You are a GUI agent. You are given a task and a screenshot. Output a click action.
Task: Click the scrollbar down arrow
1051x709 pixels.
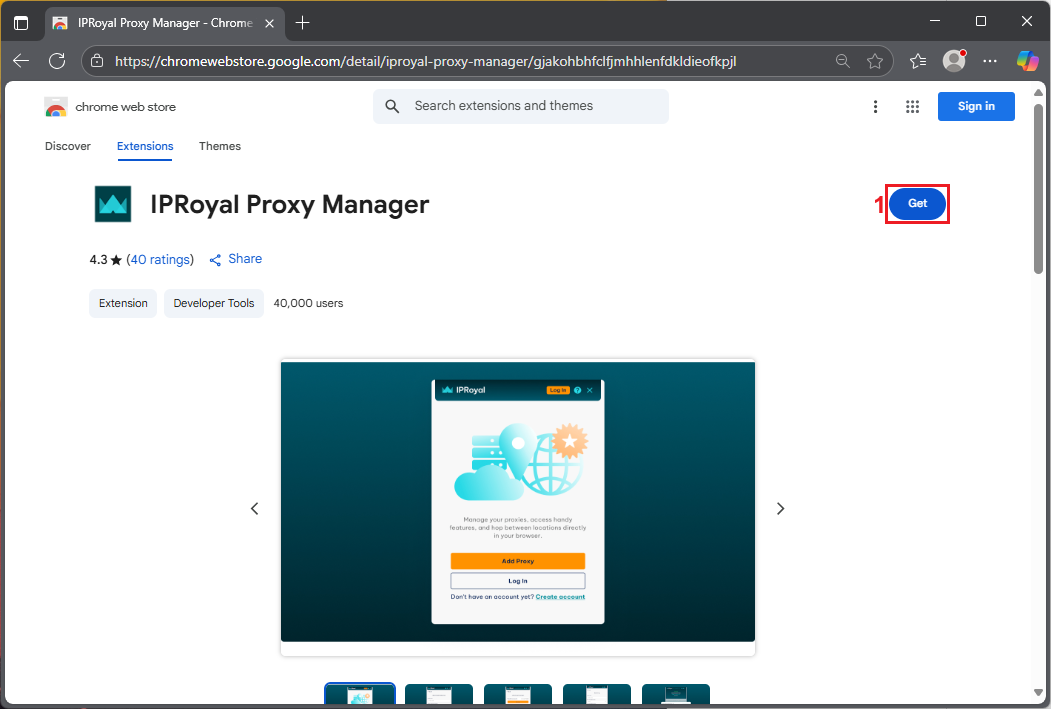pyautogui.click(x=1038, y=693)
